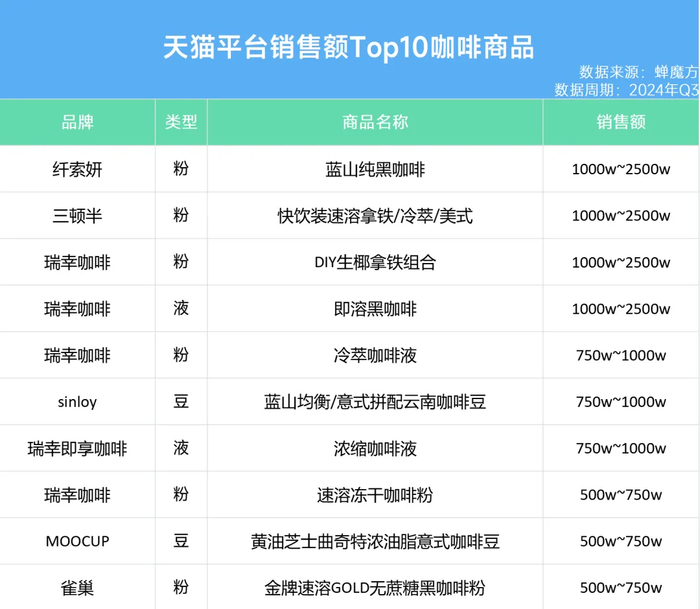Click the type cell in the DIY生椰拿铁组合 row
Viewport: 700px width, 609px height.
coord(181,262)
